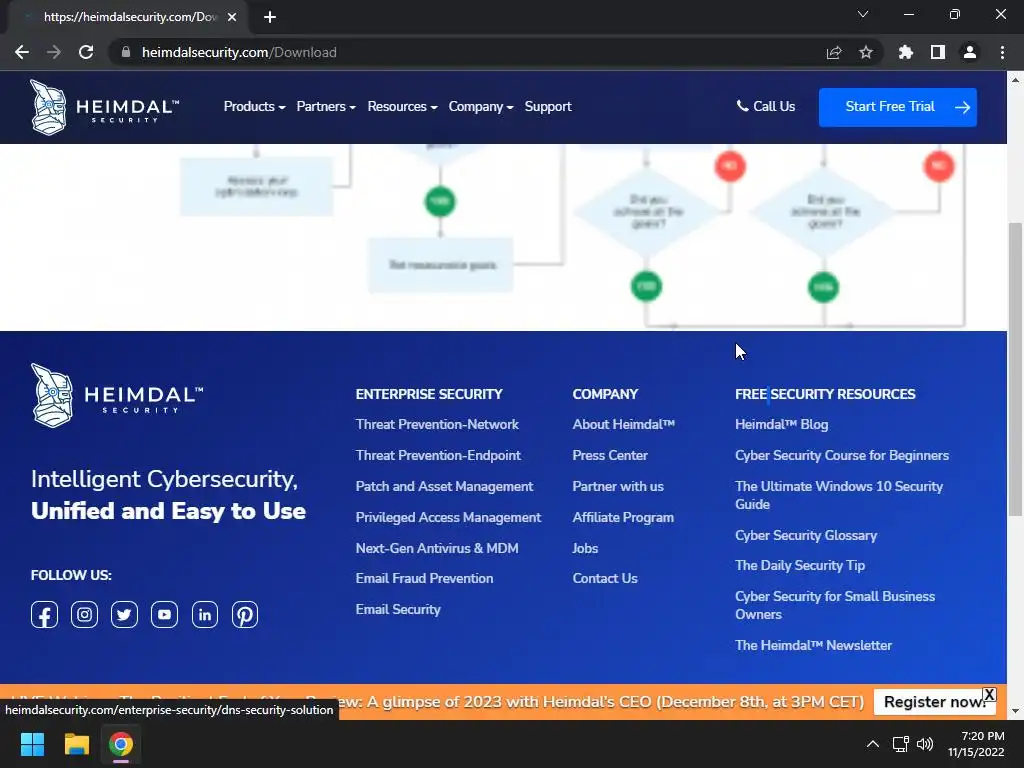Go back with browser back arrow
This screenshot has width=1024, height=768.
22,52
